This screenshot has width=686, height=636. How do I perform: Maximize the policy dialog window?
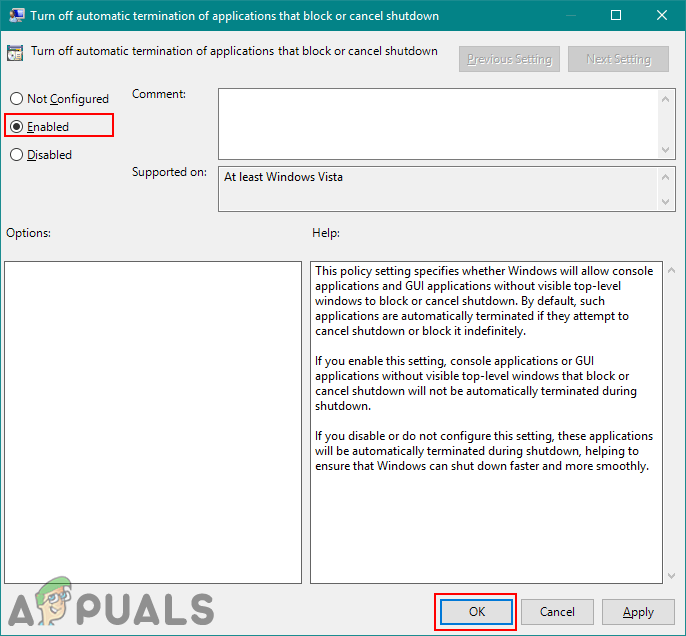coord(616,15)
